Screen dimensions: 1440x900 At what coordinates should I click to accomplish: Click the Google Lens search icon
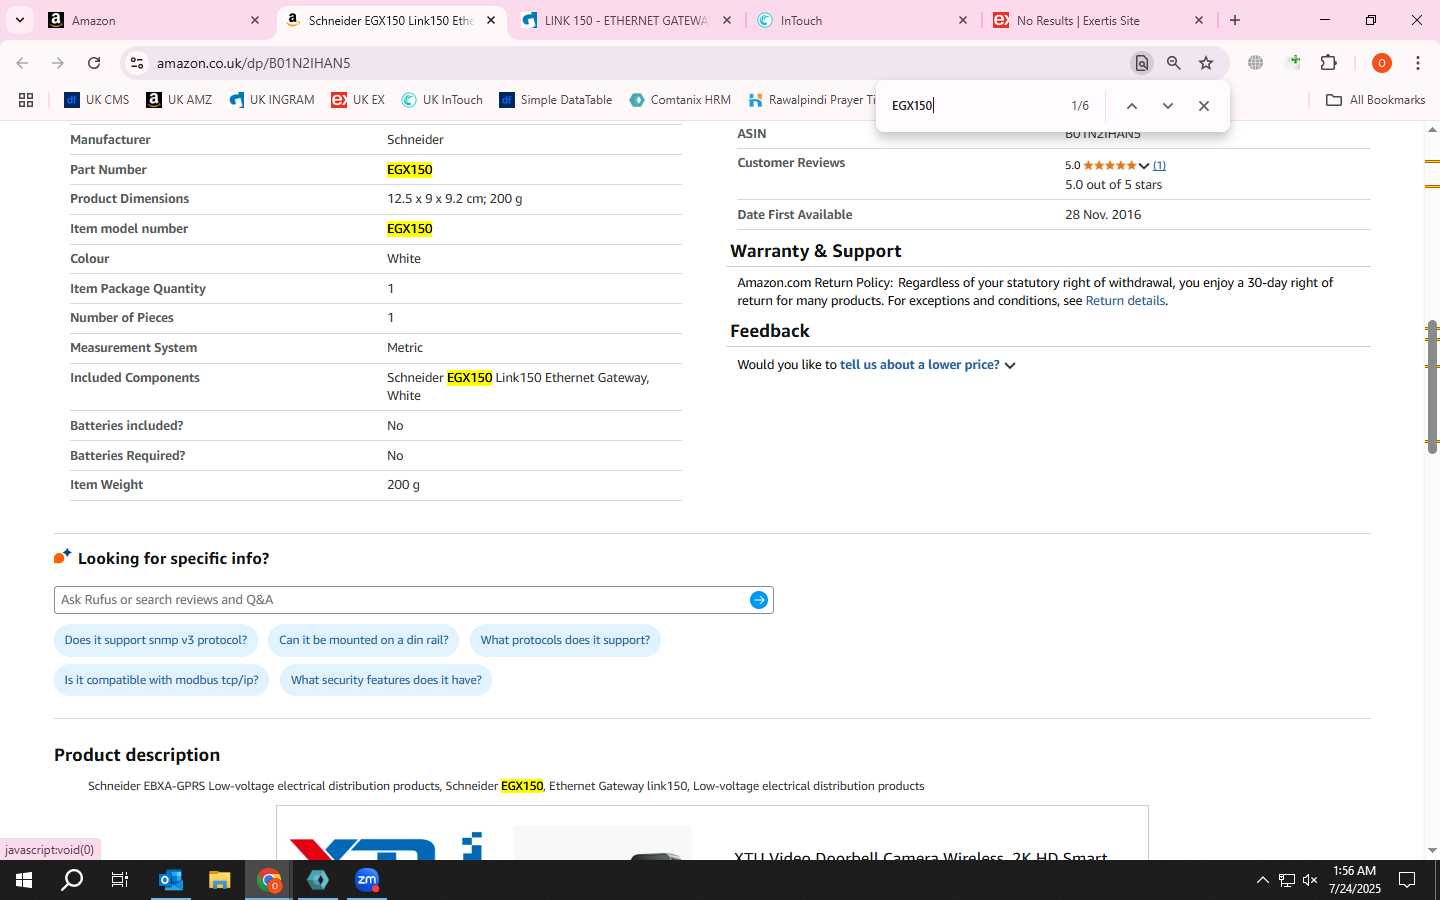[x=1141, y=63]
